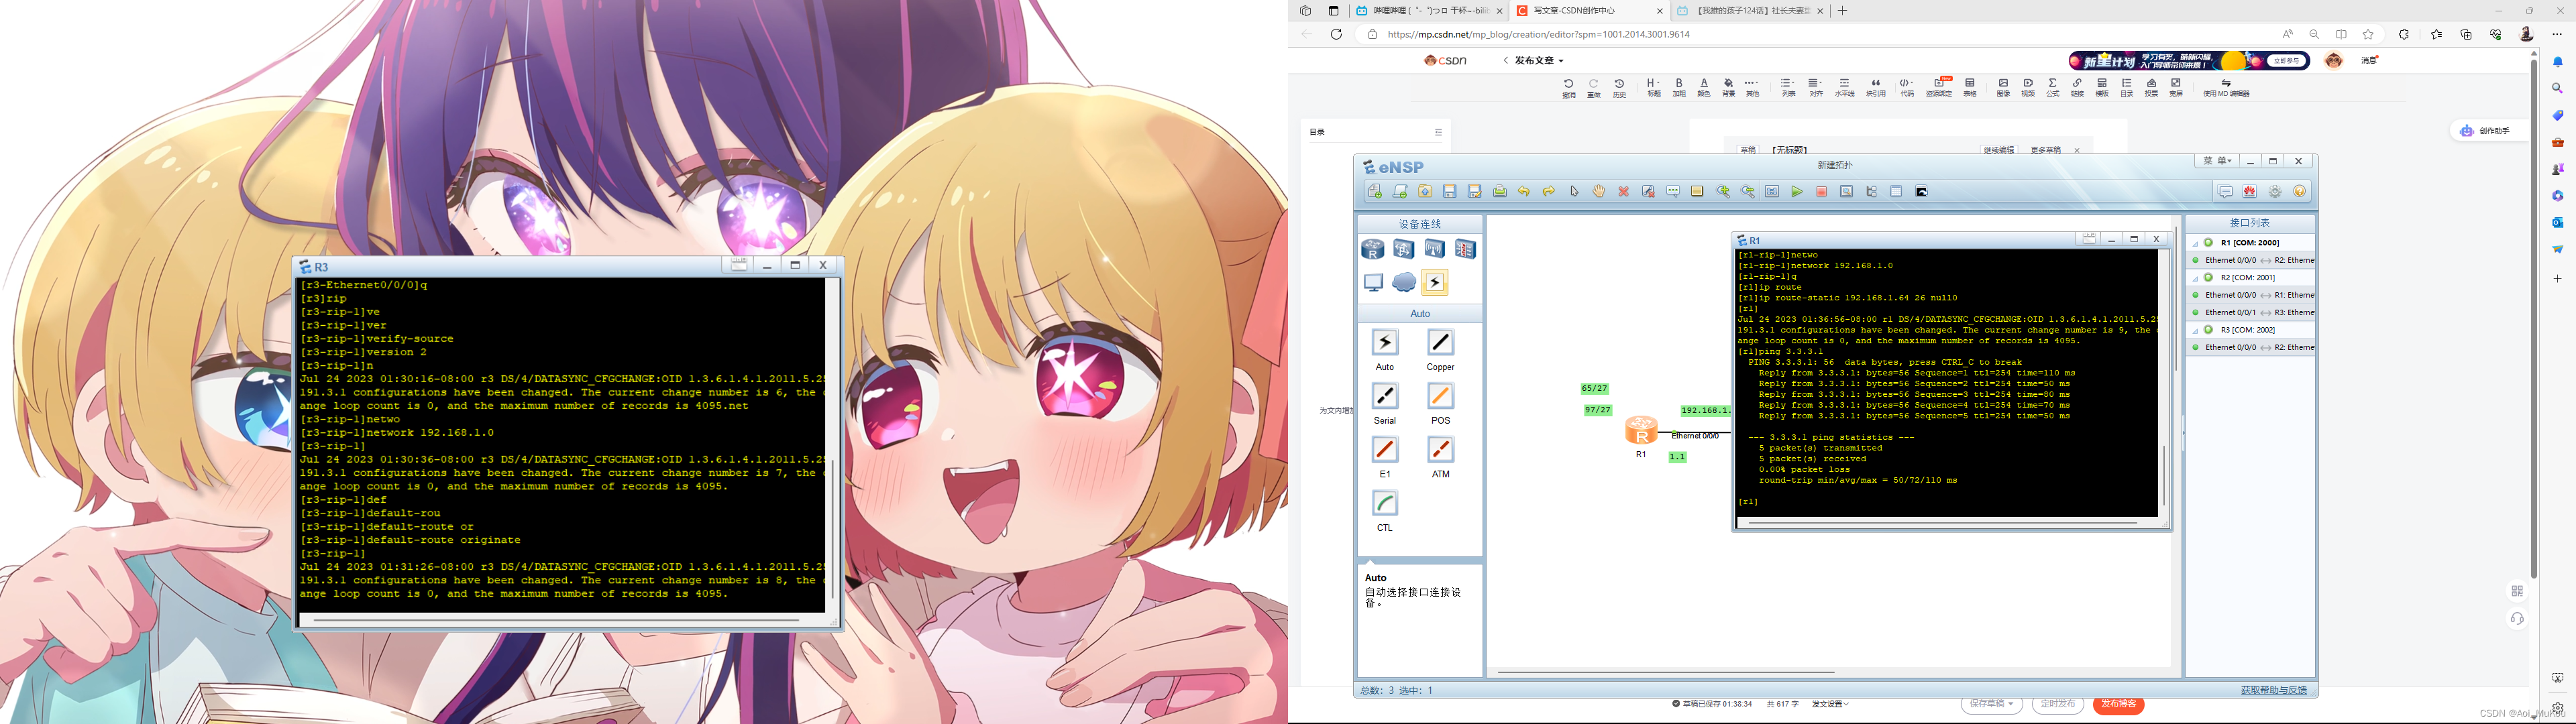Stop devices with red square button

(1822, 192)
